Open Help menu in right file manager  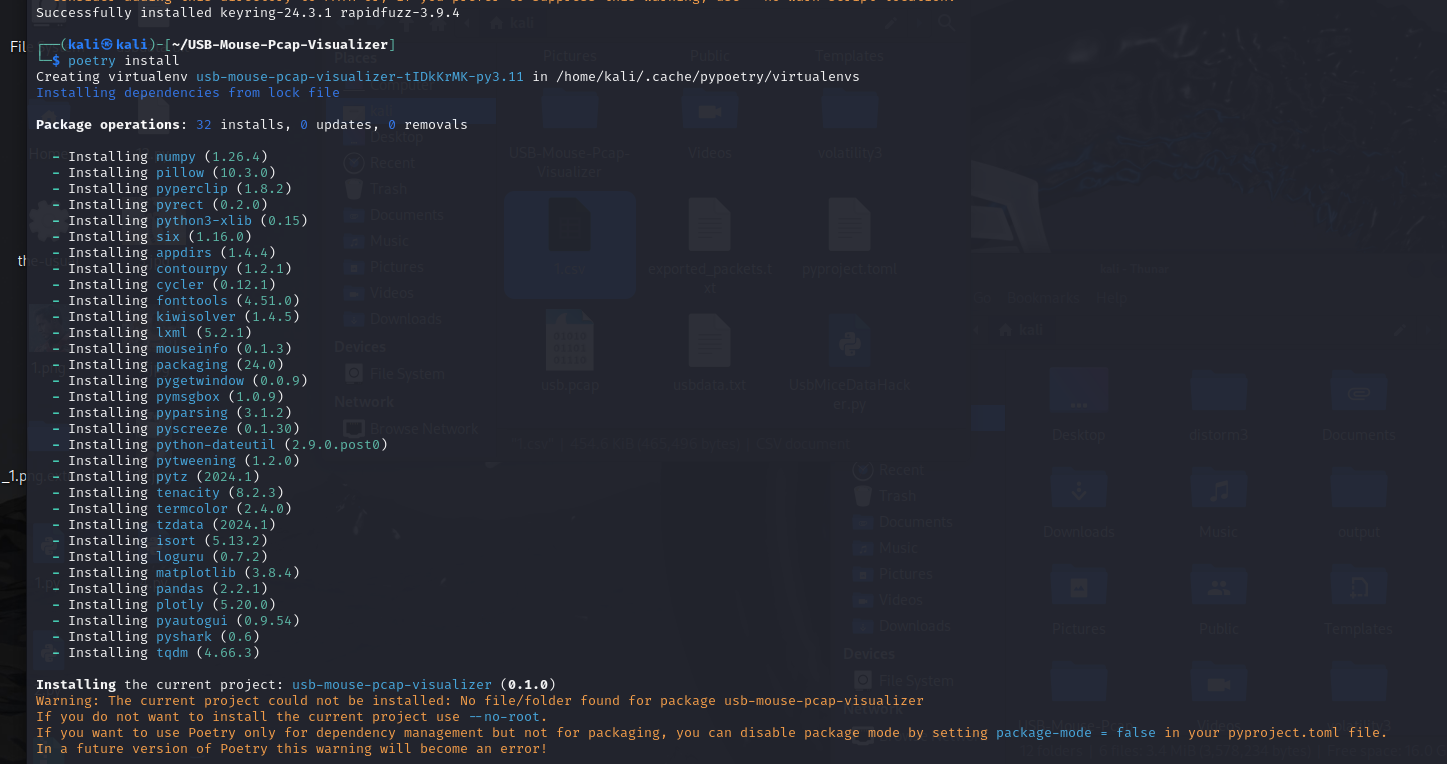(1110, 298)
